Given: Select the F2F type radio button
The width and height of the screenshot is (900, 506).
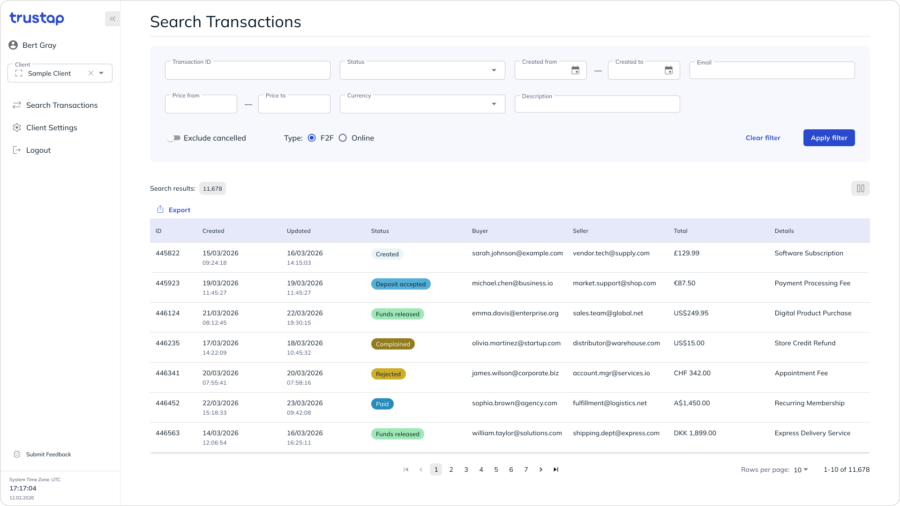Looking at the screenshot, I should (312, 138).
